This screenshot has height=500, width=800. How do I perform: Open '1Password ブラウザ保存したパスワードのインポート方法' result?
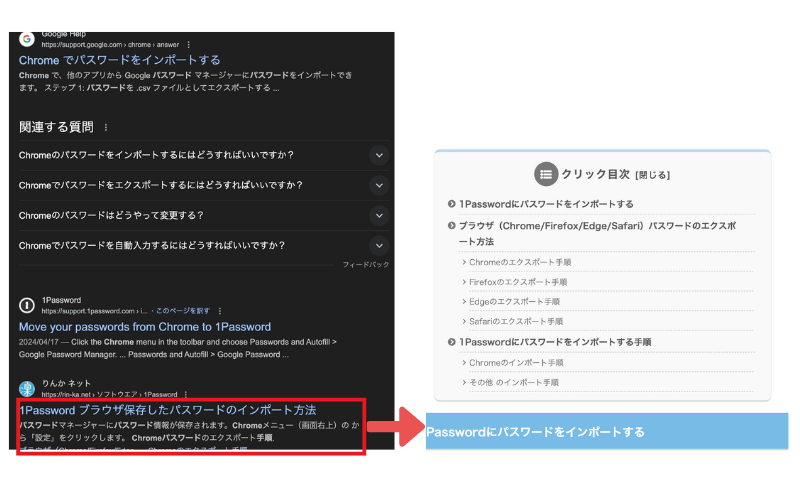(x=167, y=410)
